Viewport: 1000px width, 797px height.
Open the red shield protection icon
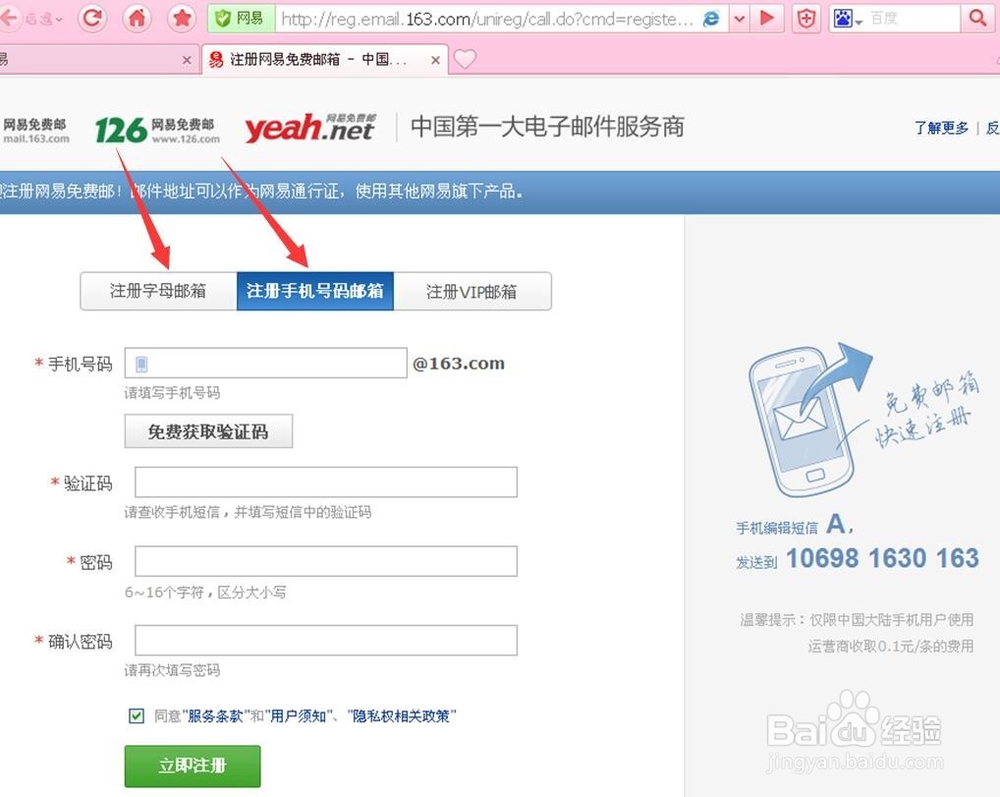(806, 18)
